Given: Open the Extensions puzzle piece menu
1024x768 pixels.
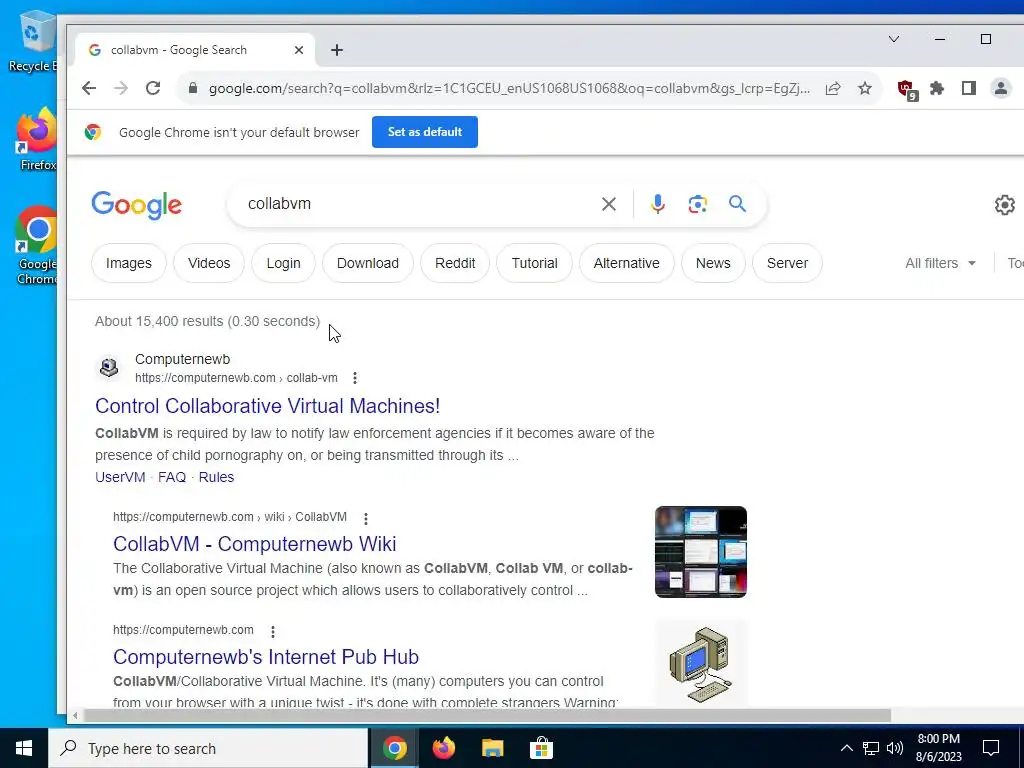Looking at the screenshot, I should click(937, 88).
